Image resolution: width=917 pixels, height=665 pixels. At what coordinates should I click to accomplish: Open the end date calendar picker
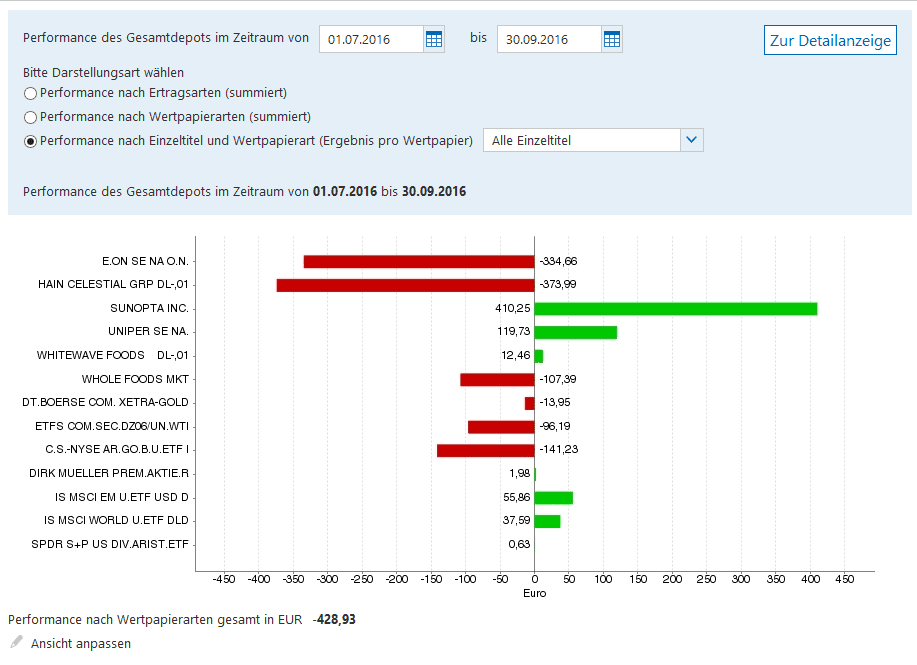tap(612, 39)
